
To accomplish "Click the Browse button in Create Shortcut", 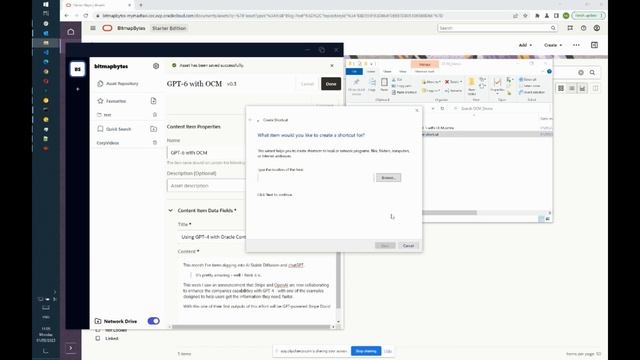I will [x=388, y=178].
